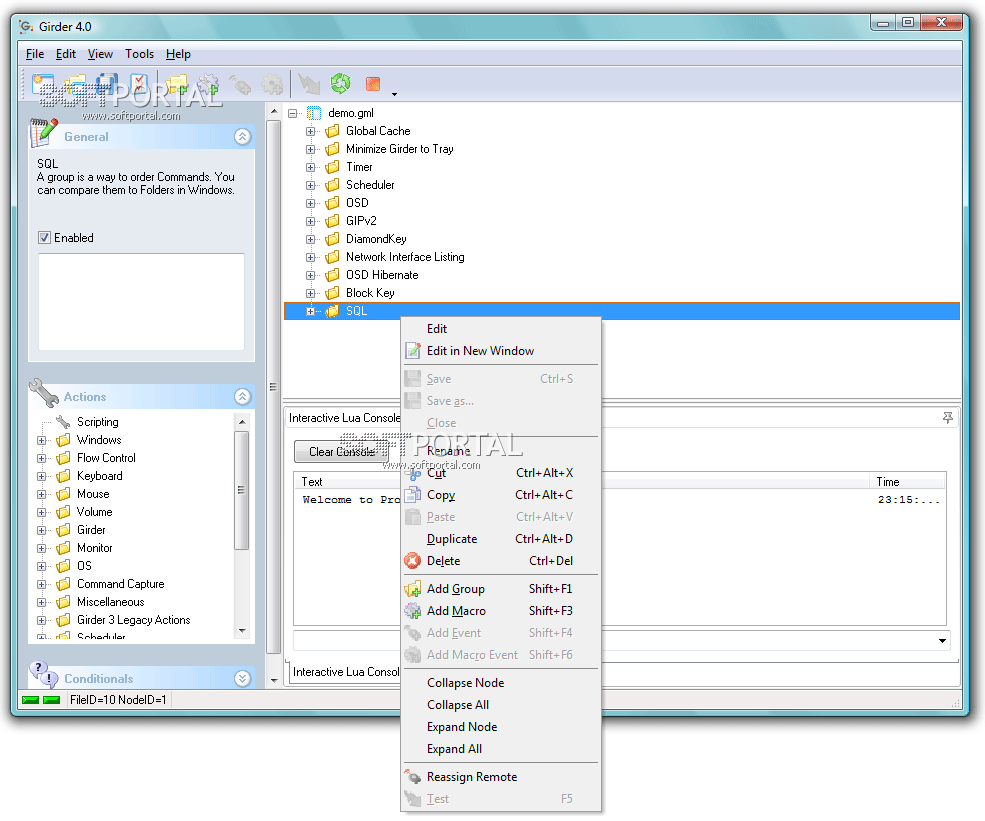Image resolution: width=985 pixels, height=821 pixels.
Task: Choose Delete in the context menu
Action: (500, 561)
